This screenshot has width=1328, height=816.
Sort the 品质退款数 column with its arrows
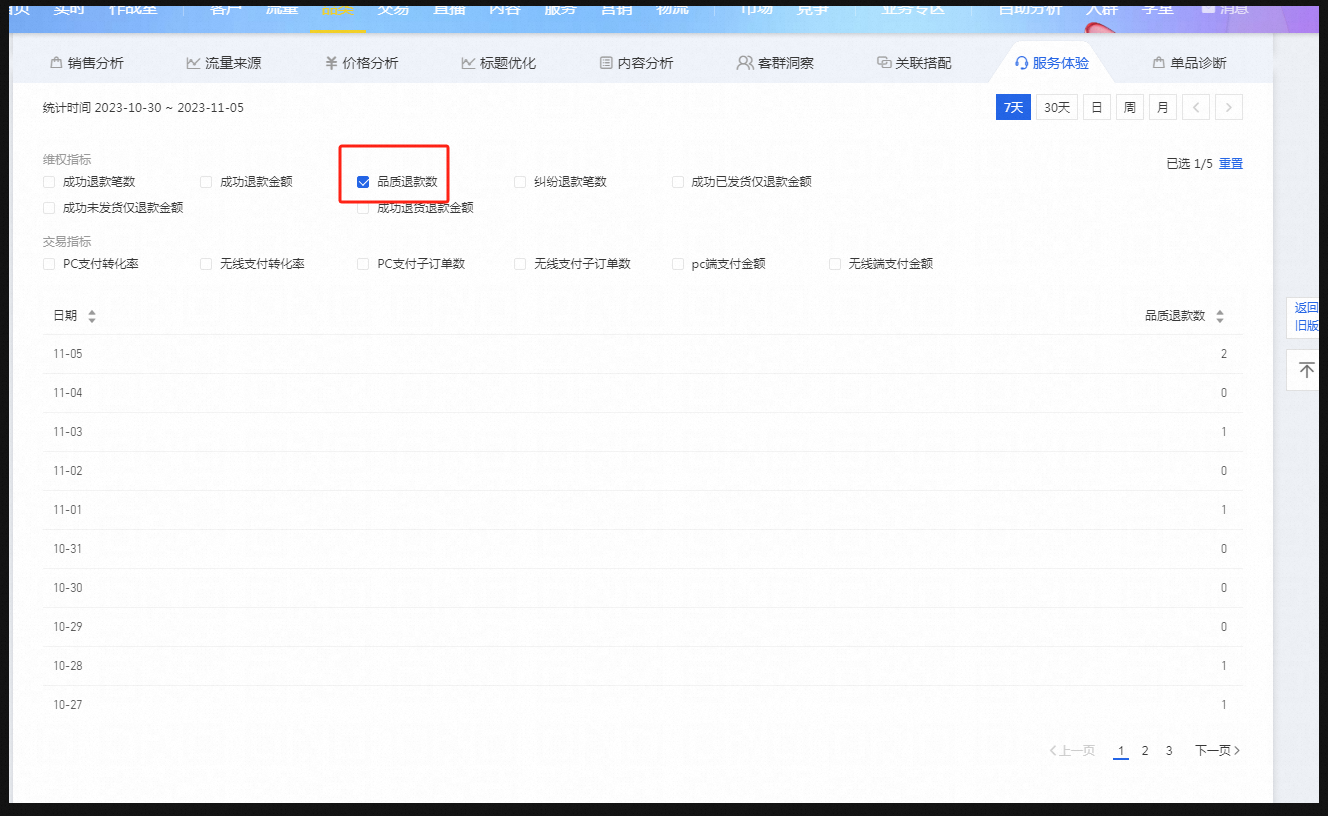[x=1219, y=316]
